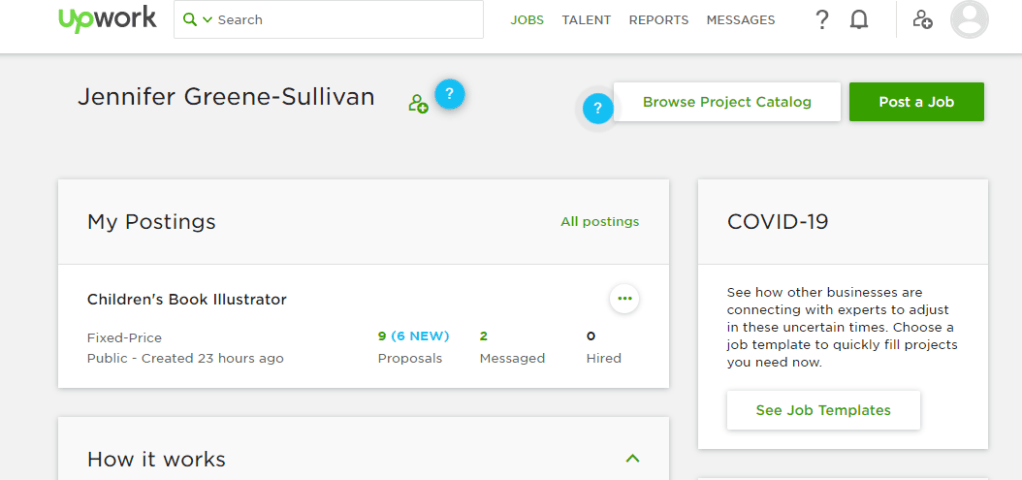Click the invite user icon in the top navigation

point(923,20)
